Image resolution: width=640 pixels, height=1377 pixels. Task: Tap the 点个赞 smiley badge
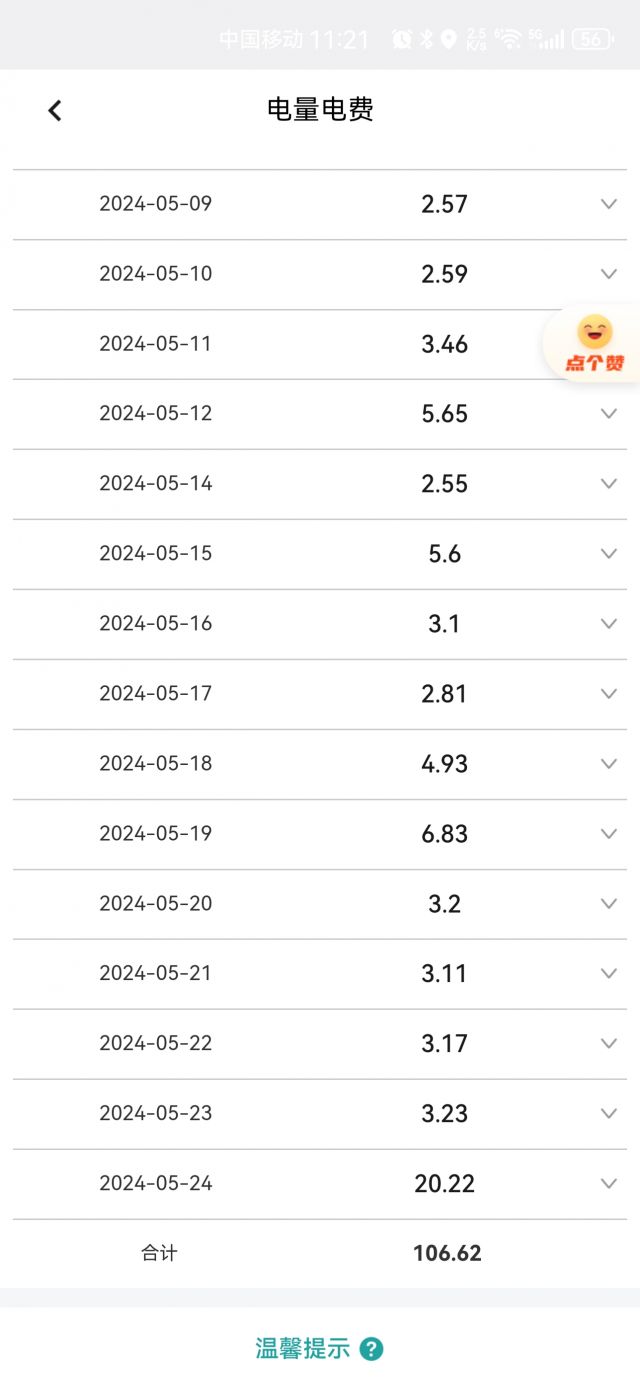click(x=594, y=343)
